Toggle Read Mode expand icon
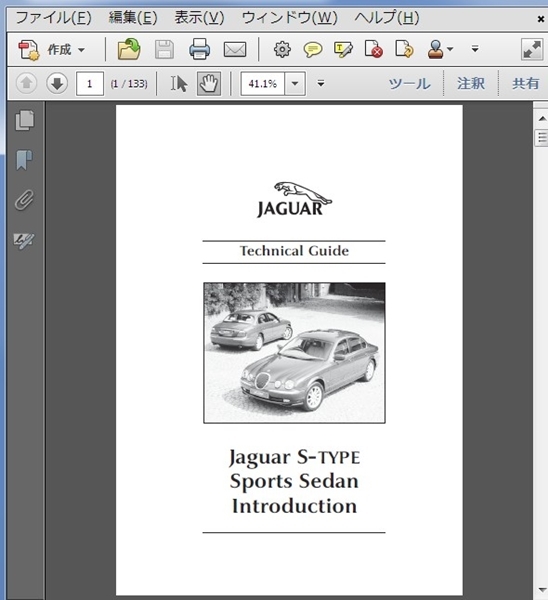 [532, 49]
